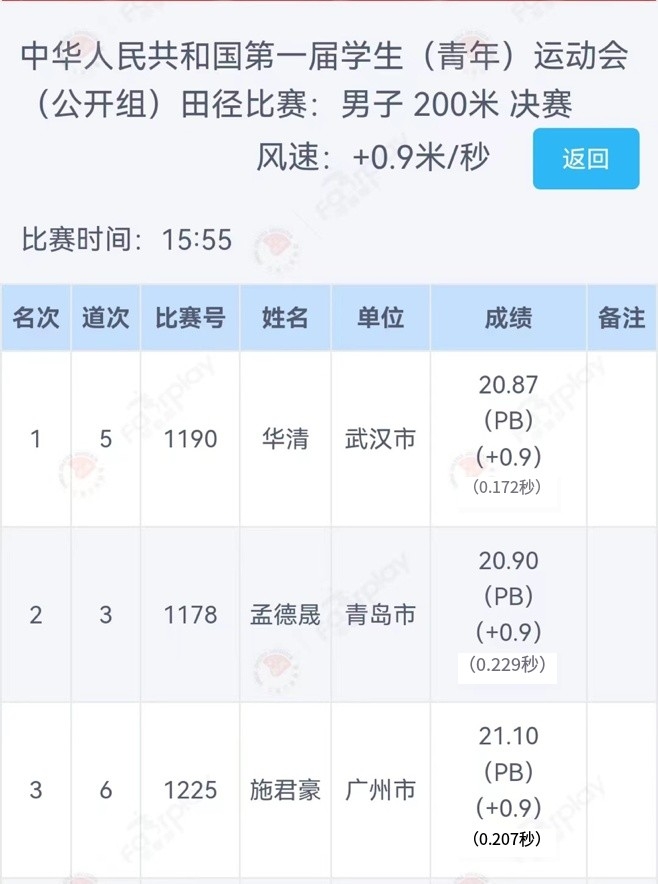The width and height of the screenshot is (658, 884).
Task: Select athlete name 施君豪
Action: (x=285, y=790)
